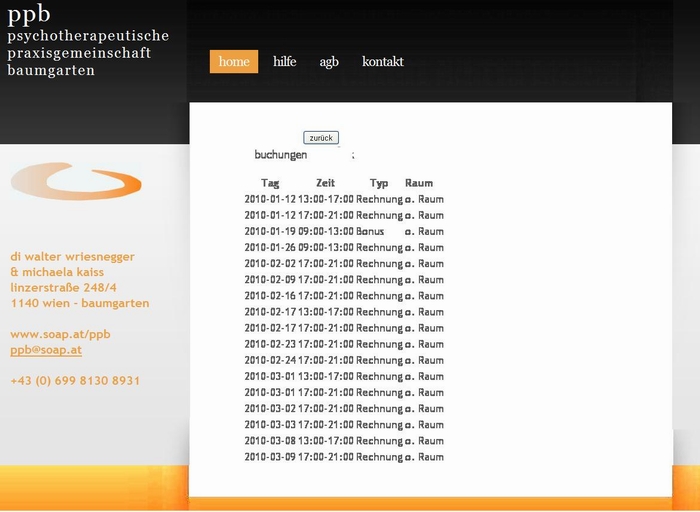Open the www.soap.at/ppb website link
The width and height of the screenshot is (700, 512).
click(x=60, y=334)
